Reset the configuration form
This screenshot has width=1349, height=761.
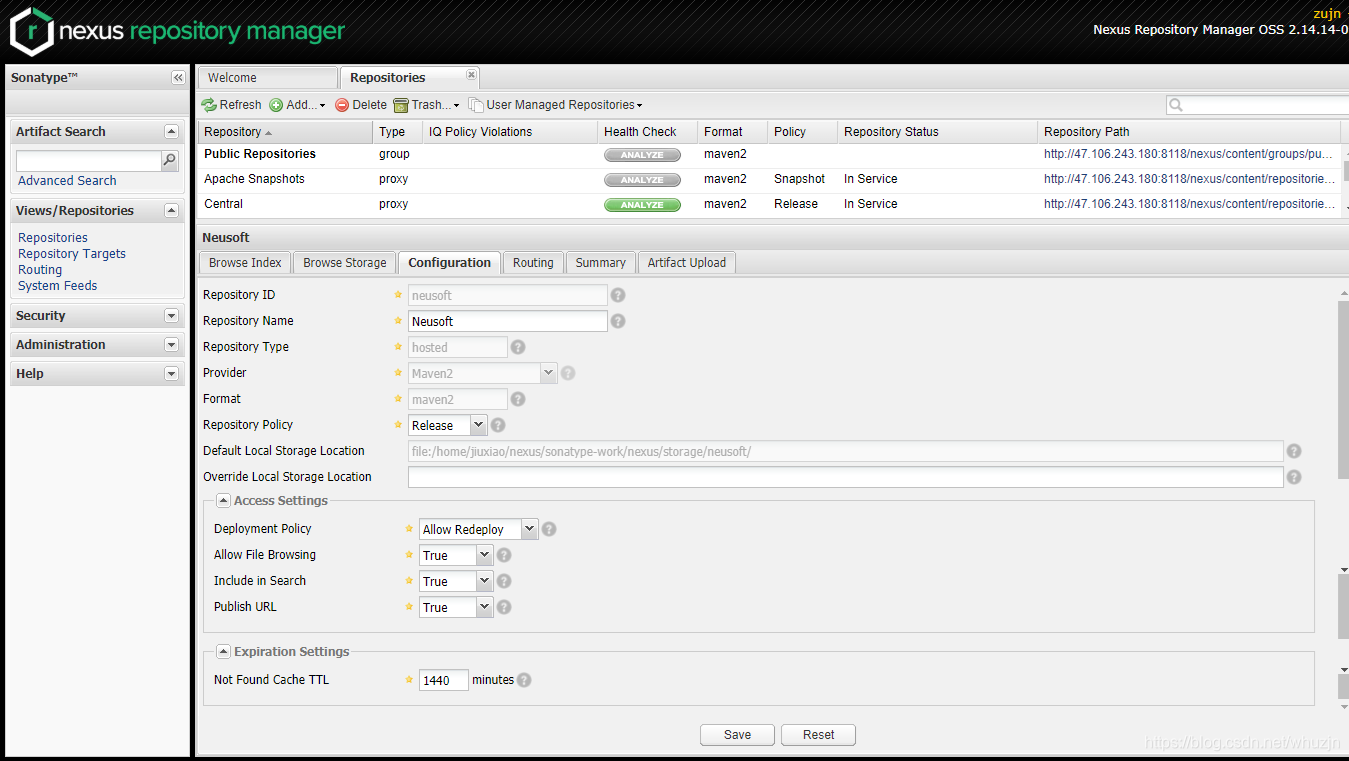point(818,735)
